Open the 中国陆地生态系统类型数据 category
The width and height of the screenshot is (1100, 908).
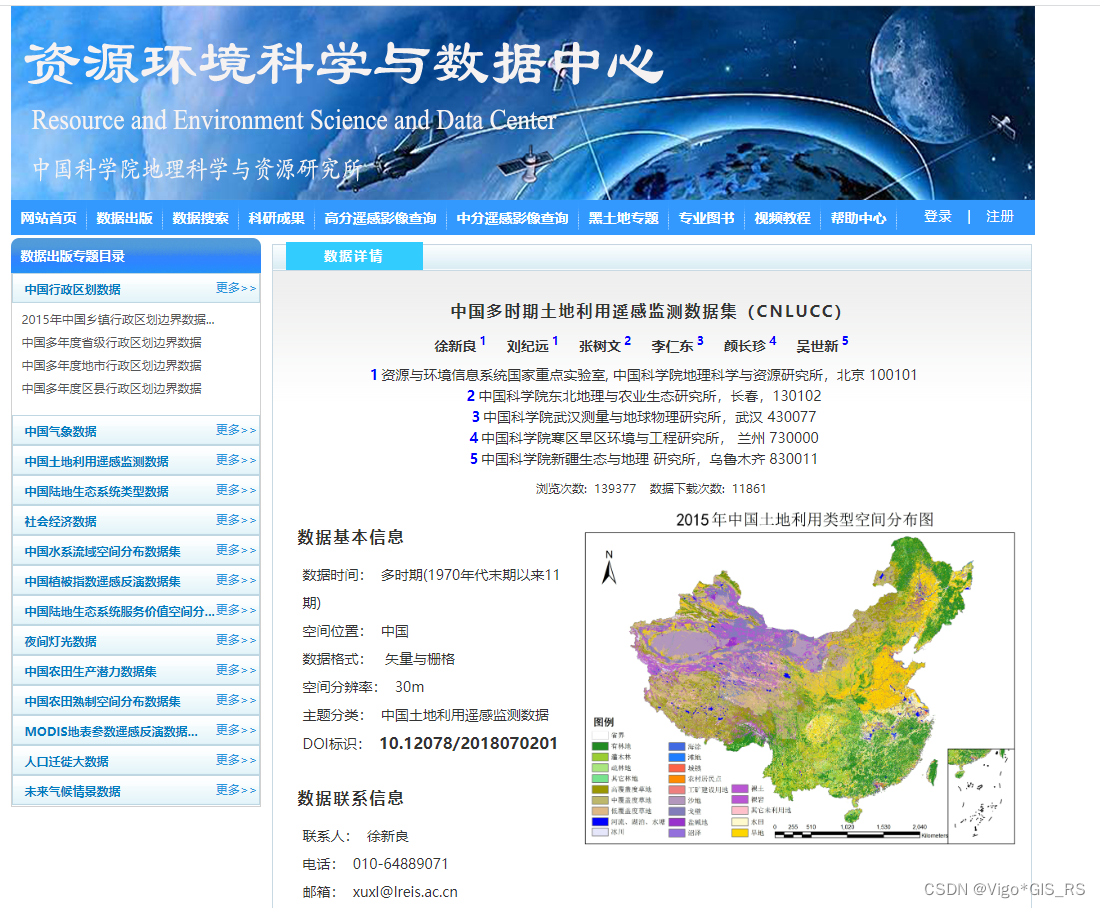(96, 492)
